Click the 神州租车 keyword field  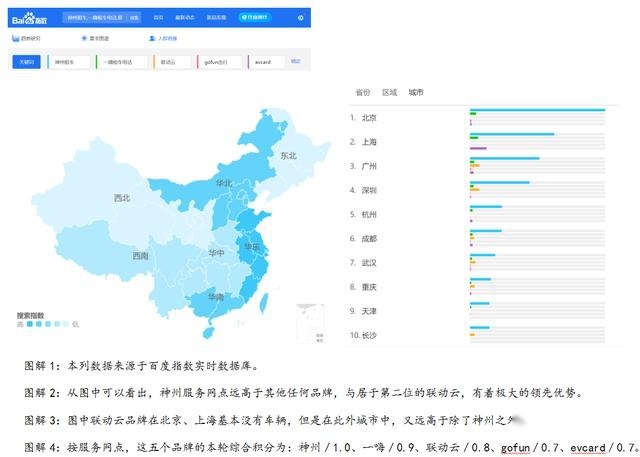[69, 62]
